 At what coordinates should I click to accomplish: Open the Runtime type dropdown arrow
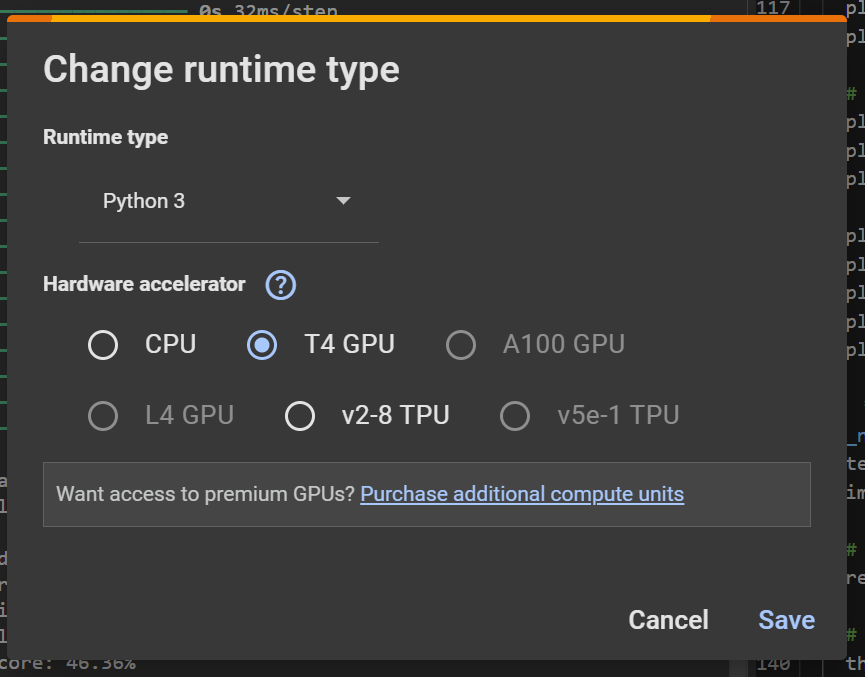coord(343,201)
